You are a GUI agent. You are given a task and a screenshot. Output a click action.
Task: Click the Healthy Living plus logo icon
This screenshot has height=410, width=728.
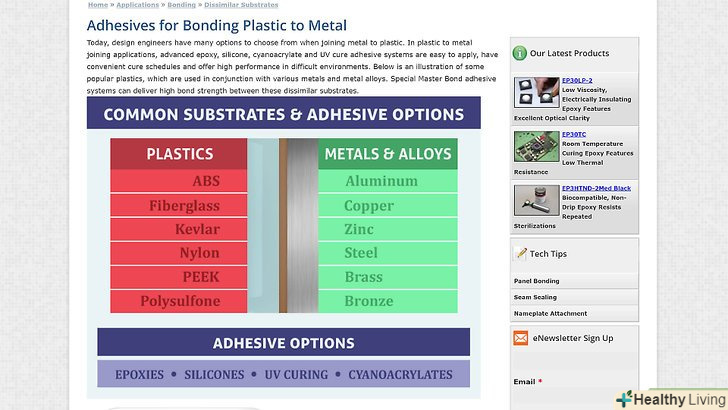[625, 399]
